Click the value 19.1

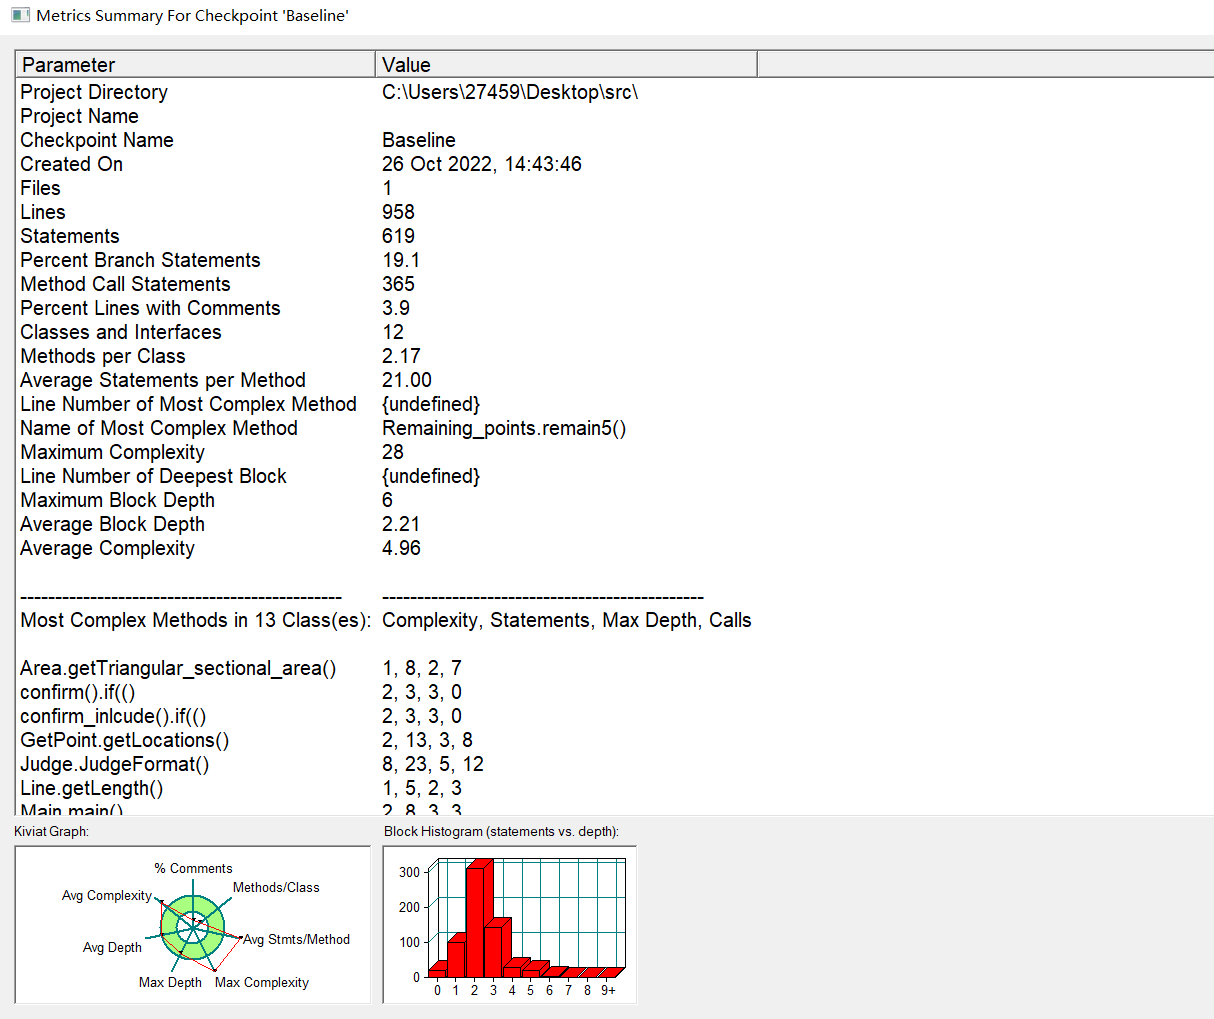pos(401,260)
